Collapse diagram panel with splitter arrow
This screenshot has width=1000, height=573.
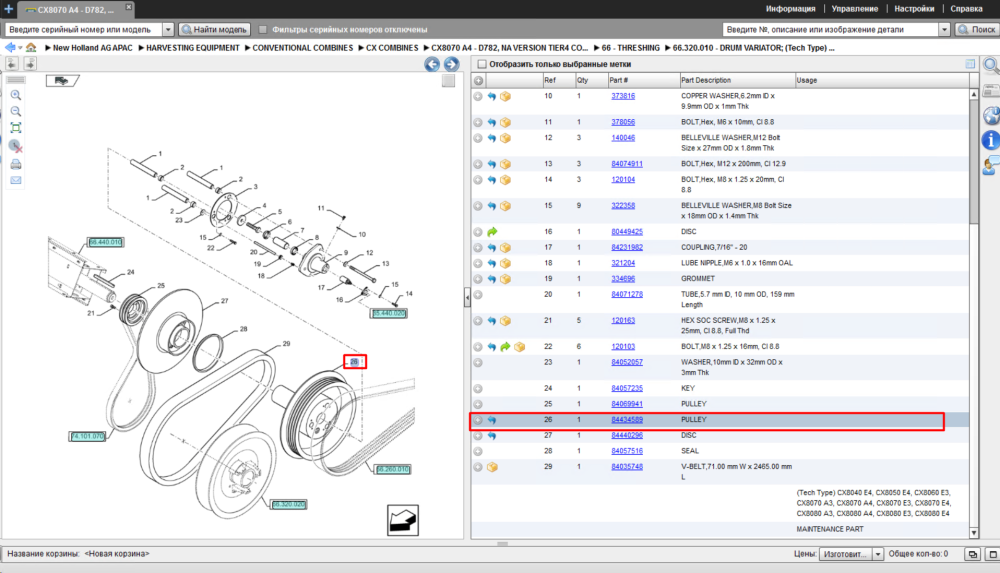467,297
